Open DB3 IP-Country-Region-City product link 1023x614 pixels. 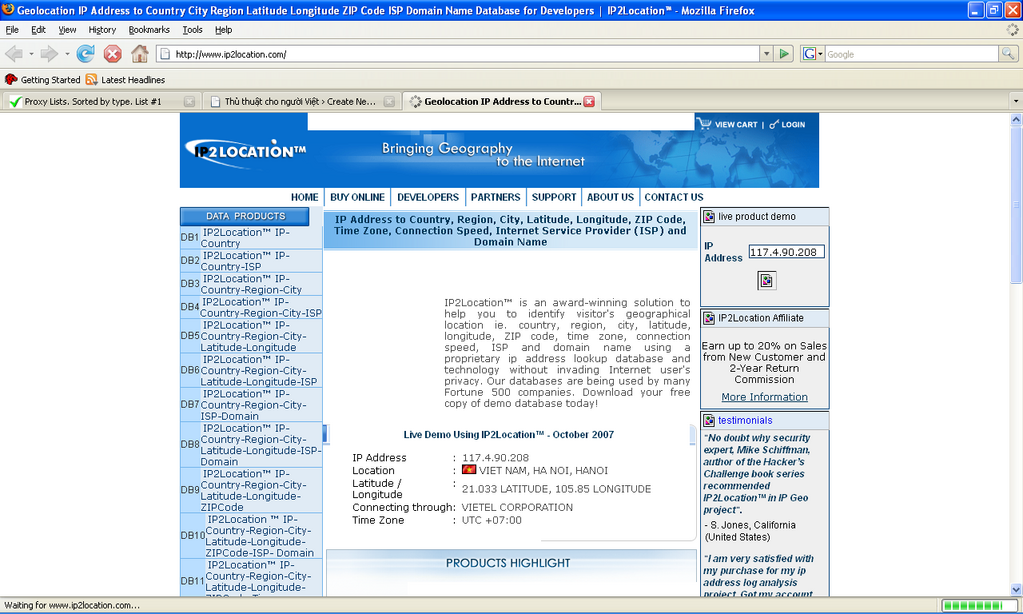tap(251, 284)
